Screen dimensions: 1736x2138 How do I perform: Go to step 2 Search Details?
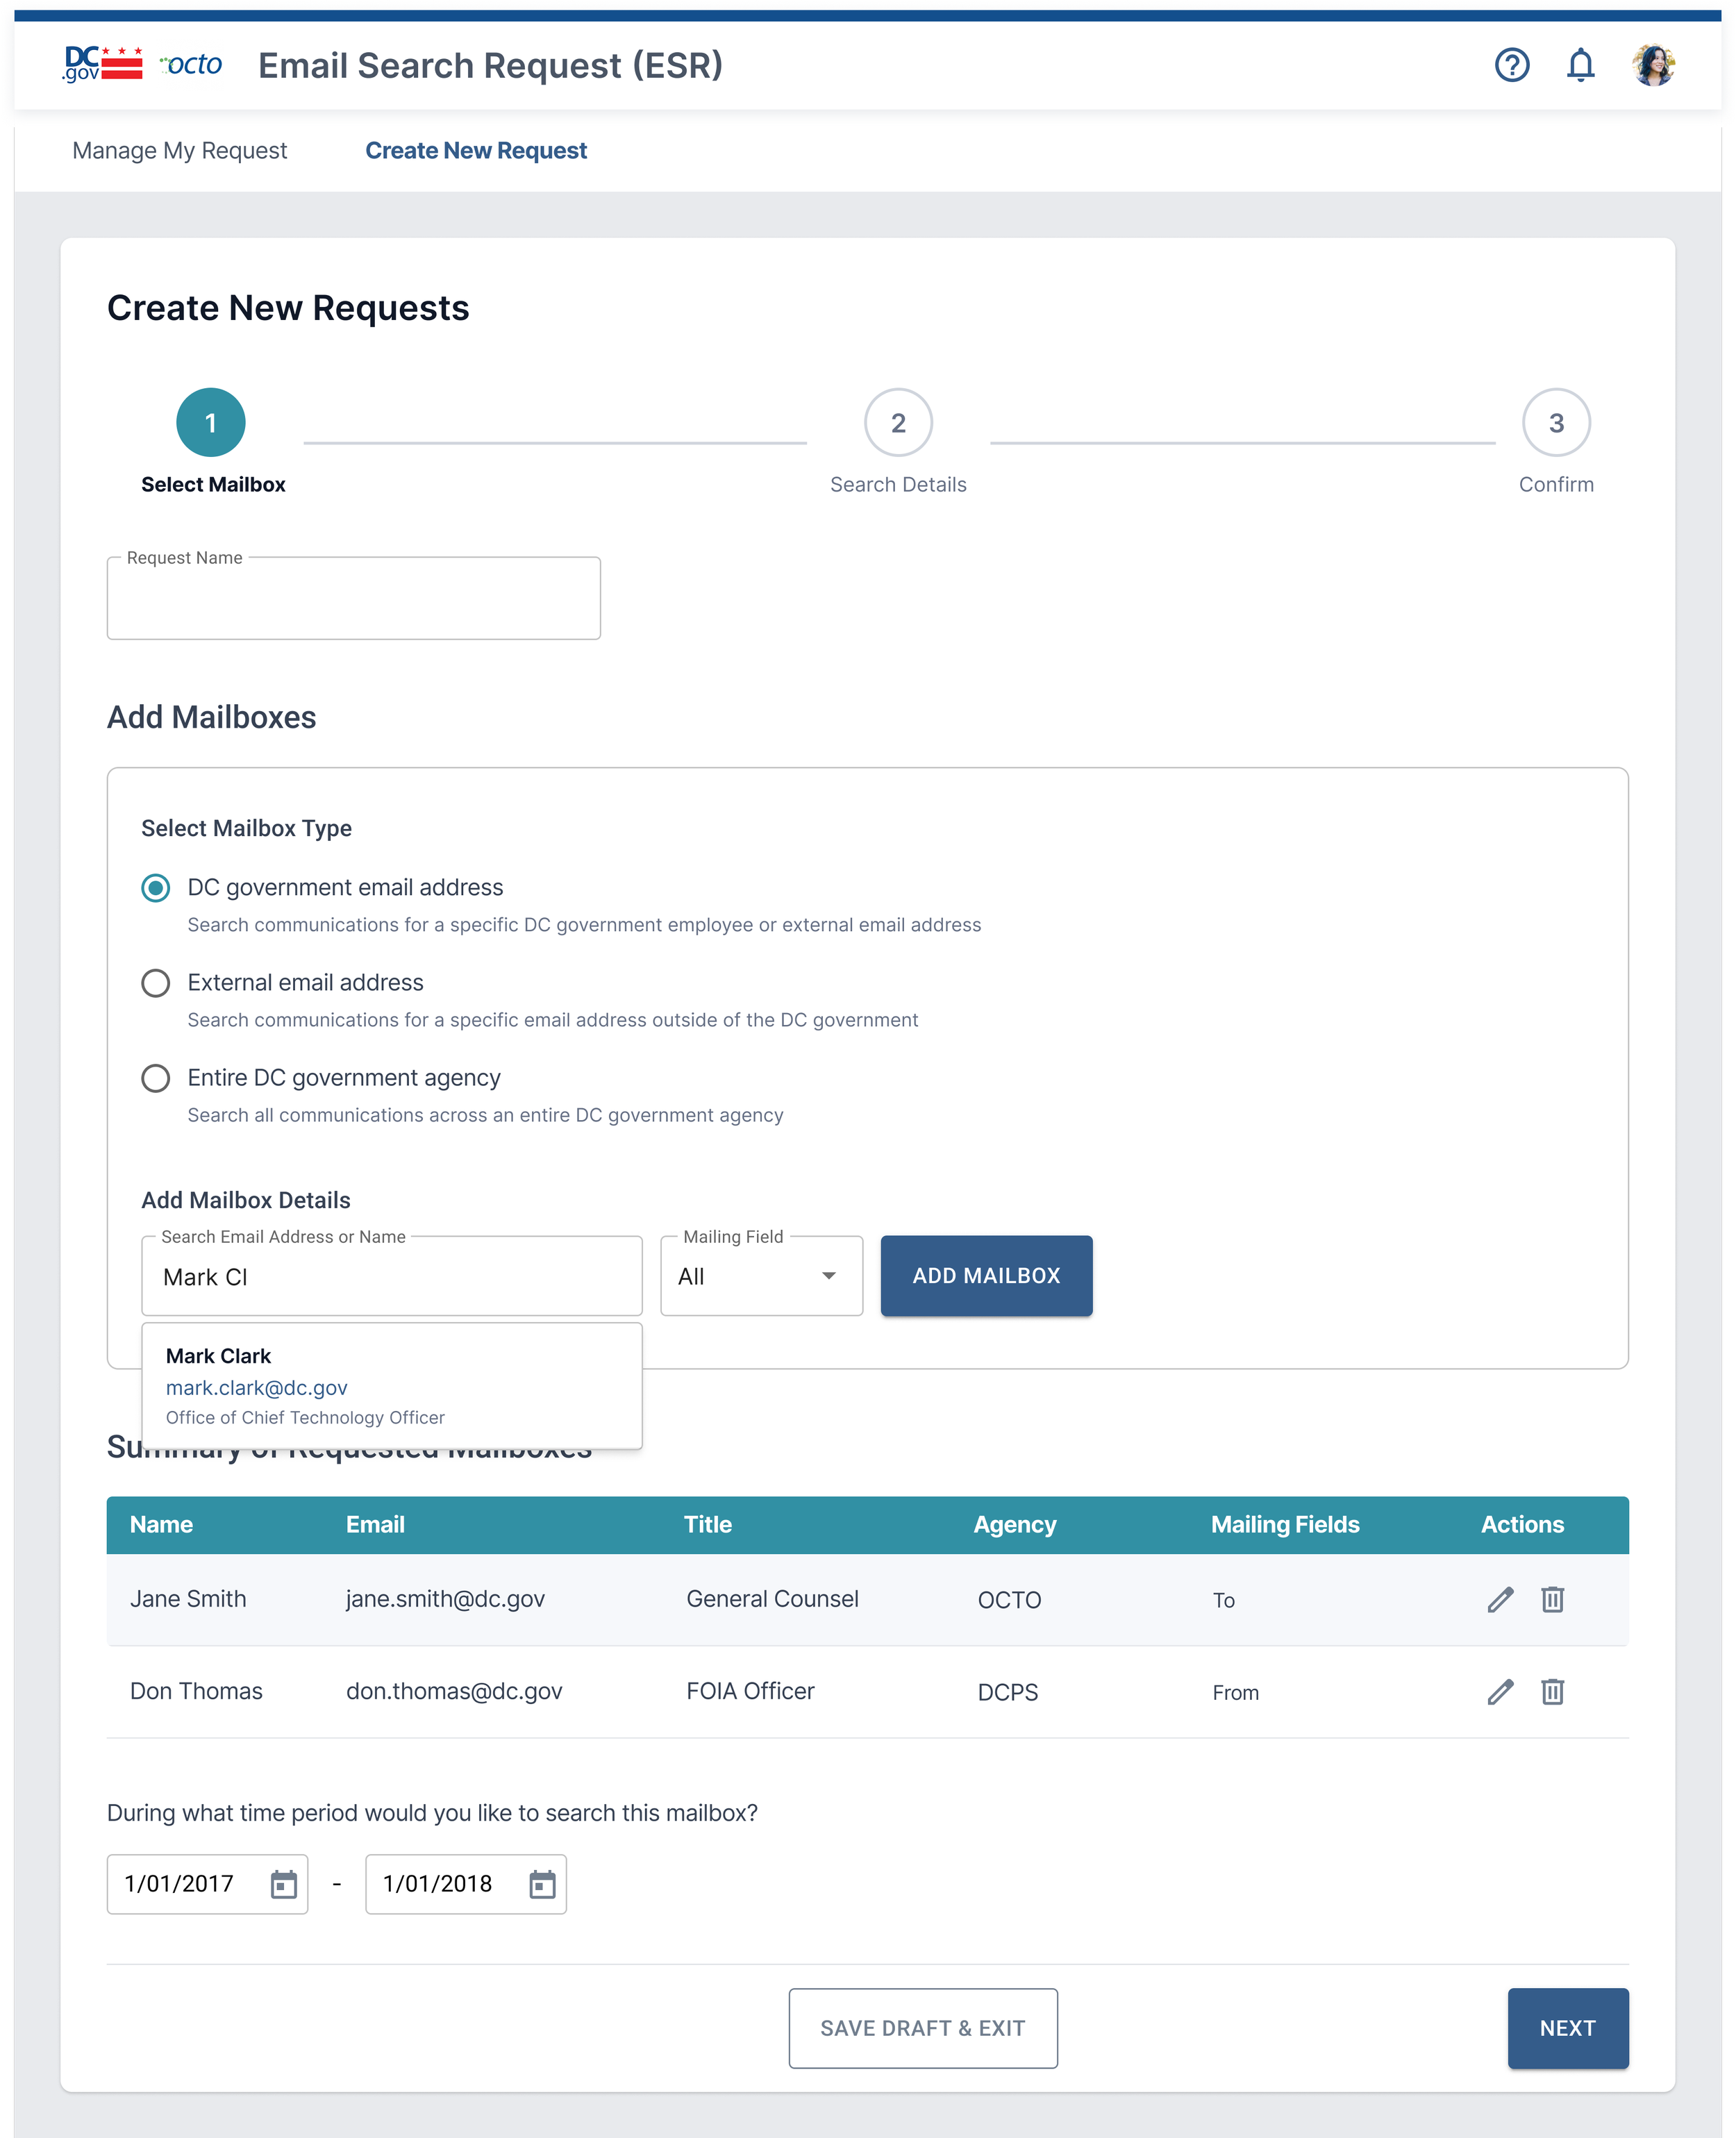point(898,423)
